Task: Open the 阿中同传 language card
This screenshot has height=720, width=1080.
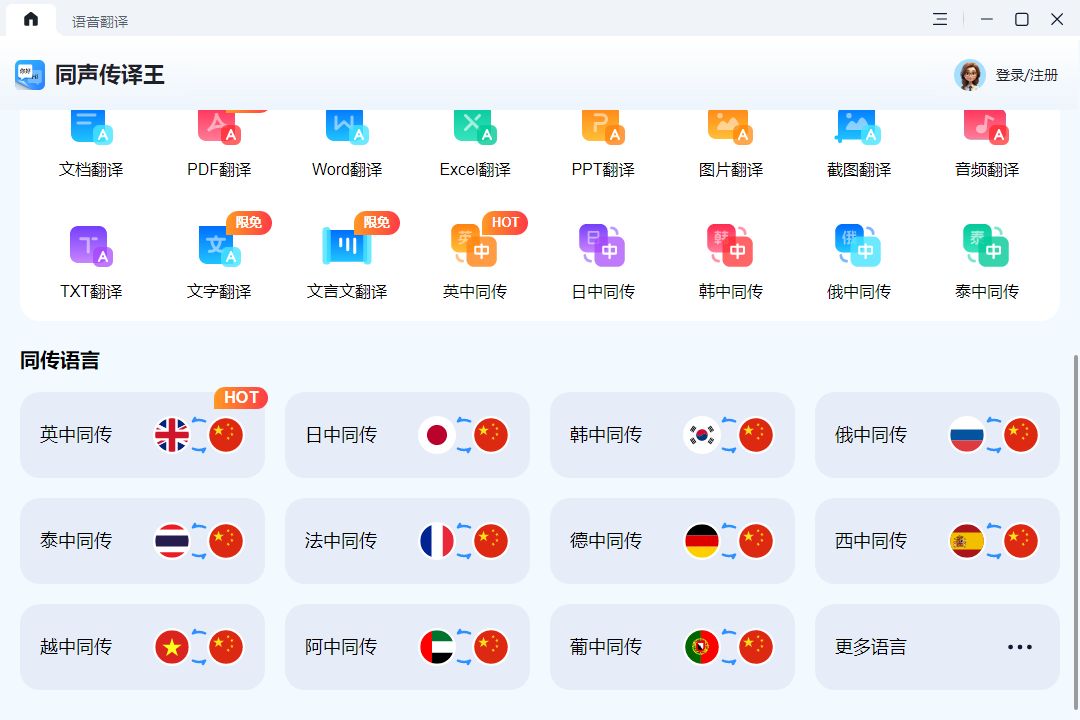Action: (408, 647)
